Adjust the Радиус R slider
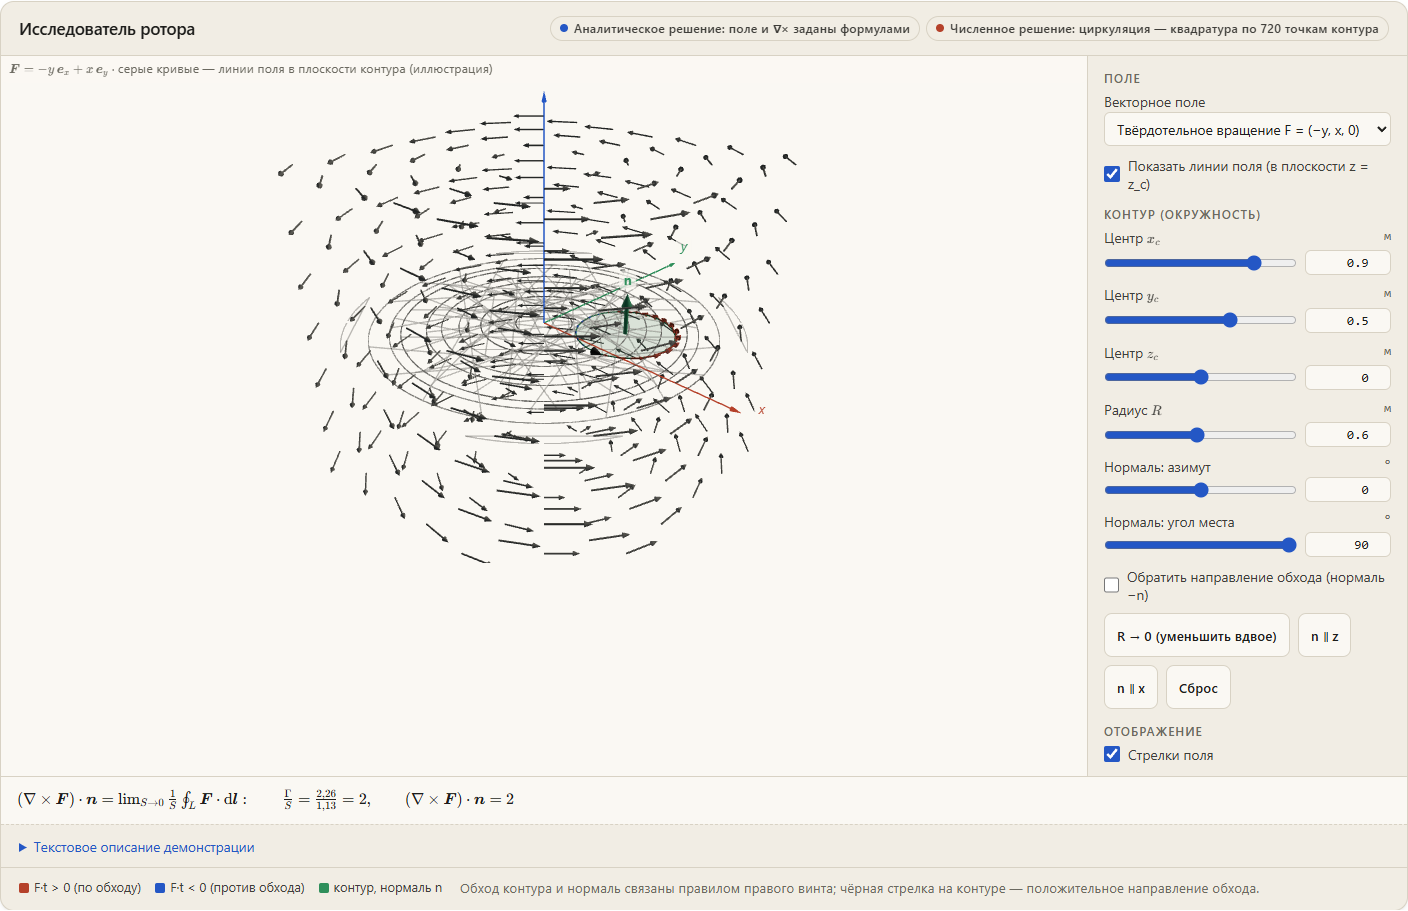The image size is (1408, 911). coord(1200,435)
